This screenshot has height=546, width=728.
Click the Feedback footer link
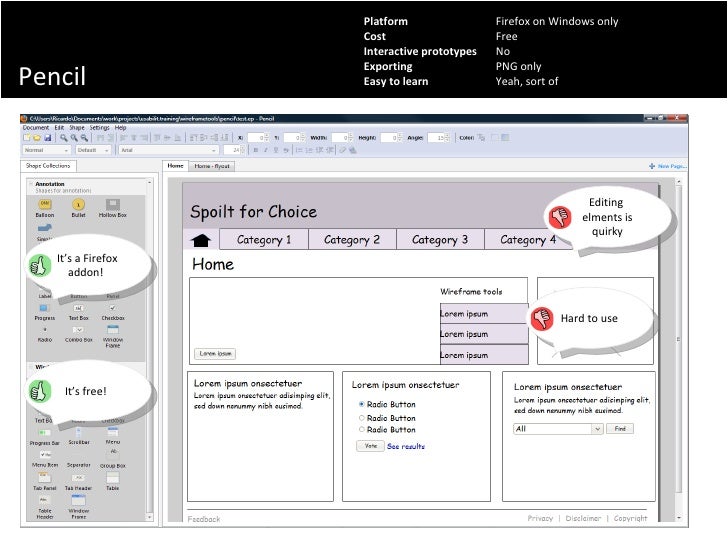pyautogui.click(x=204, y=519)
